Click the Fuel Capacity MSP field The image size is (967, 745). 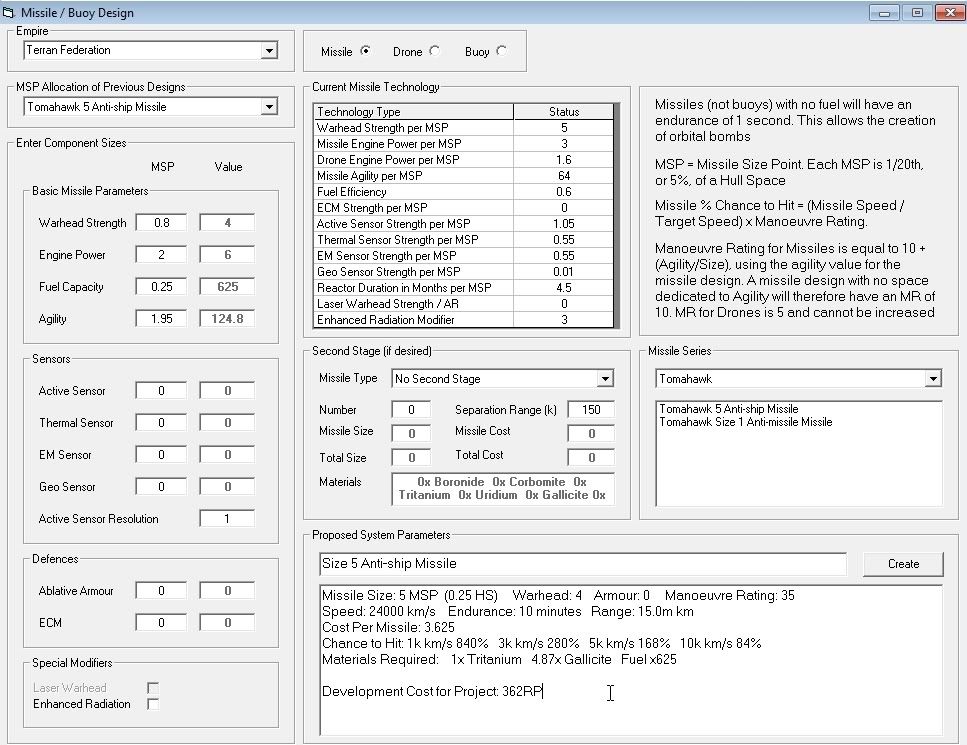pos(161,287)
